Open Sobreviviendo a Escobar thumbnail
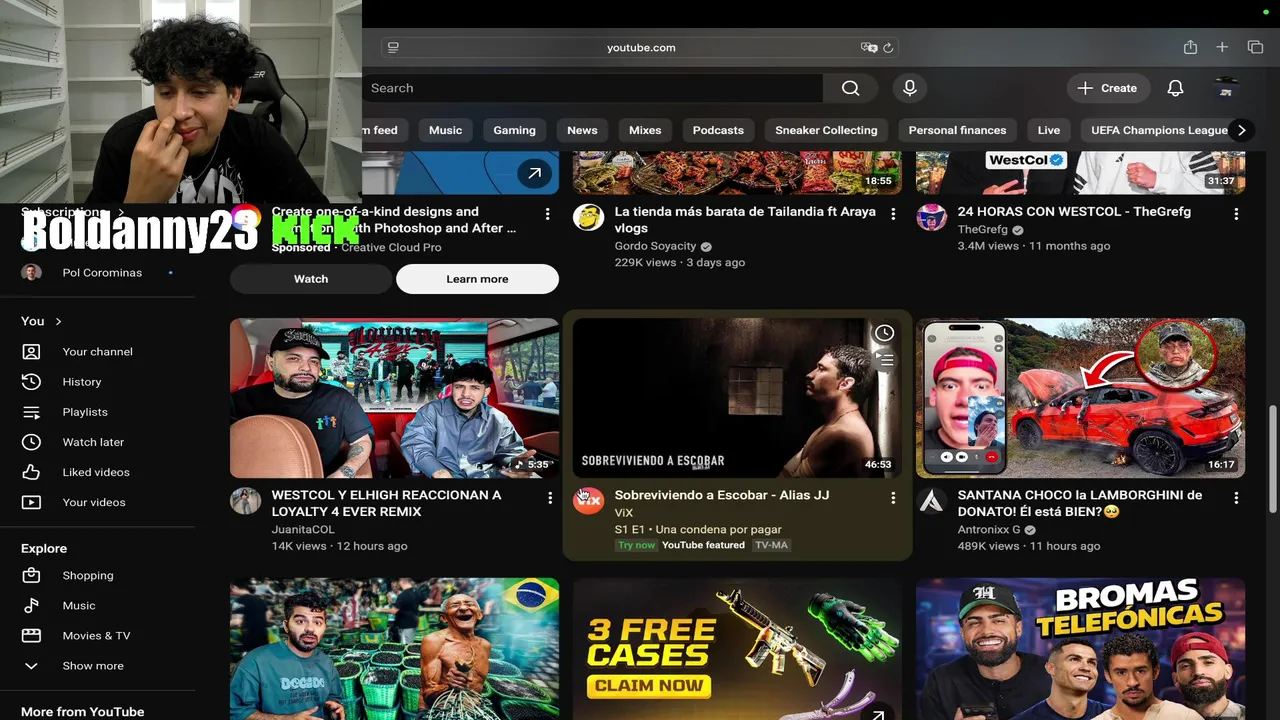Screen dimensions: 1280x720 point(737,398)
